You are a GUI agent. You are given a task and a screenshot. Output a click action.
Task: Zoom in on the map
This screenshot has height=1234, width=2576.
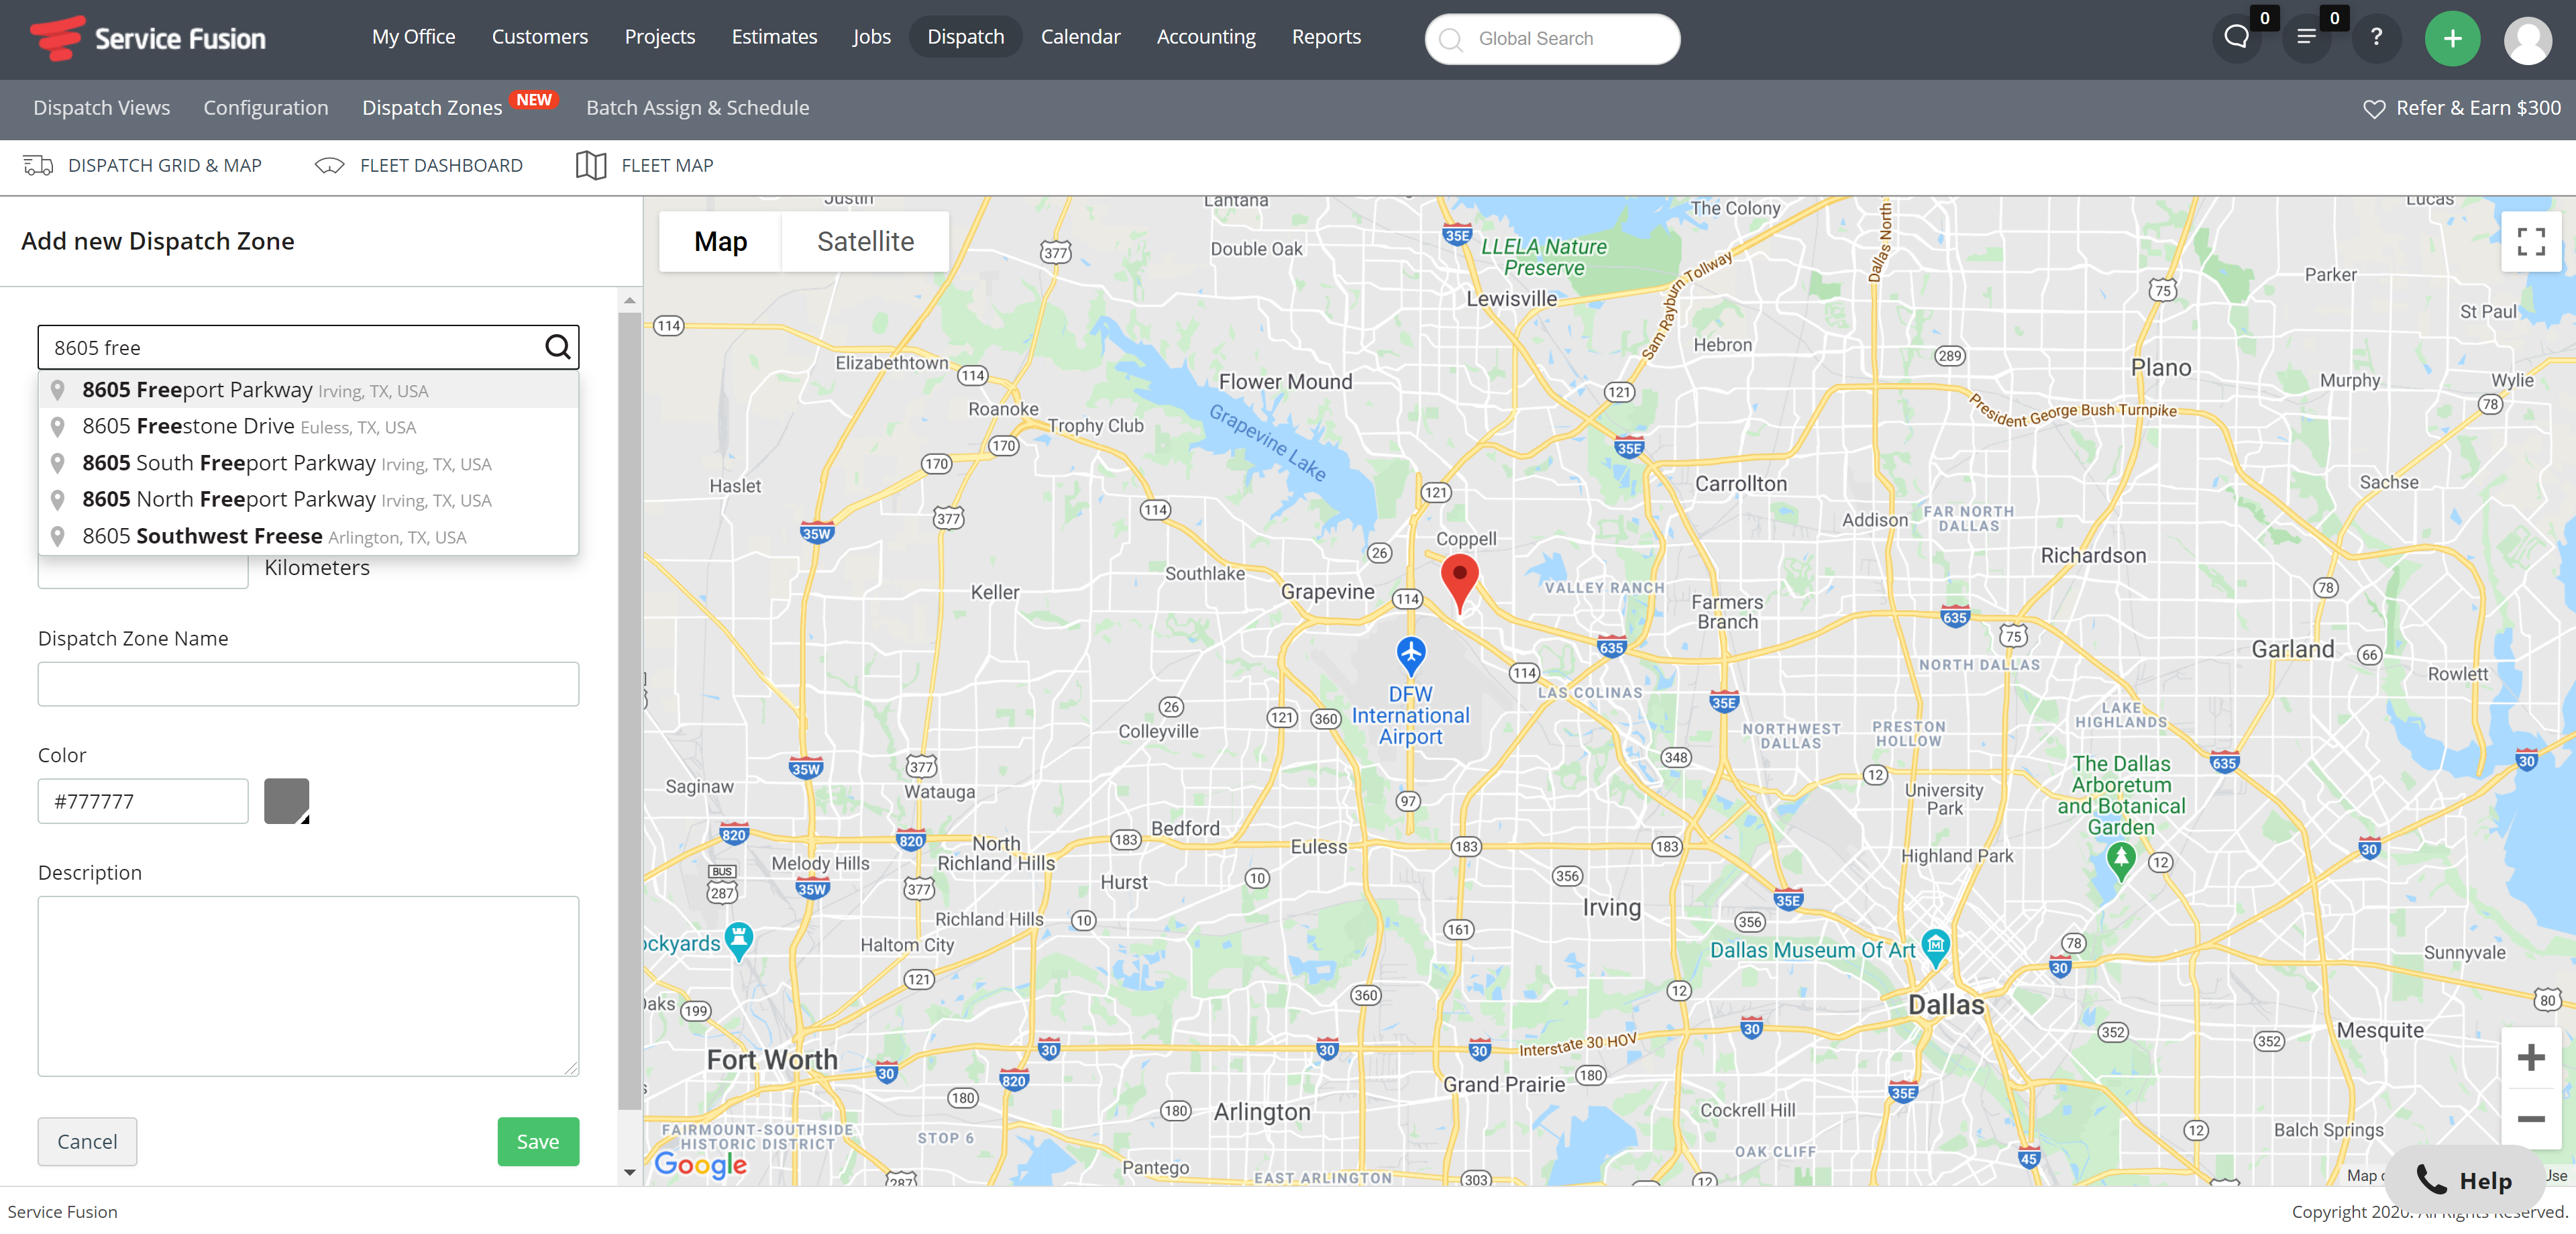2531,1057
